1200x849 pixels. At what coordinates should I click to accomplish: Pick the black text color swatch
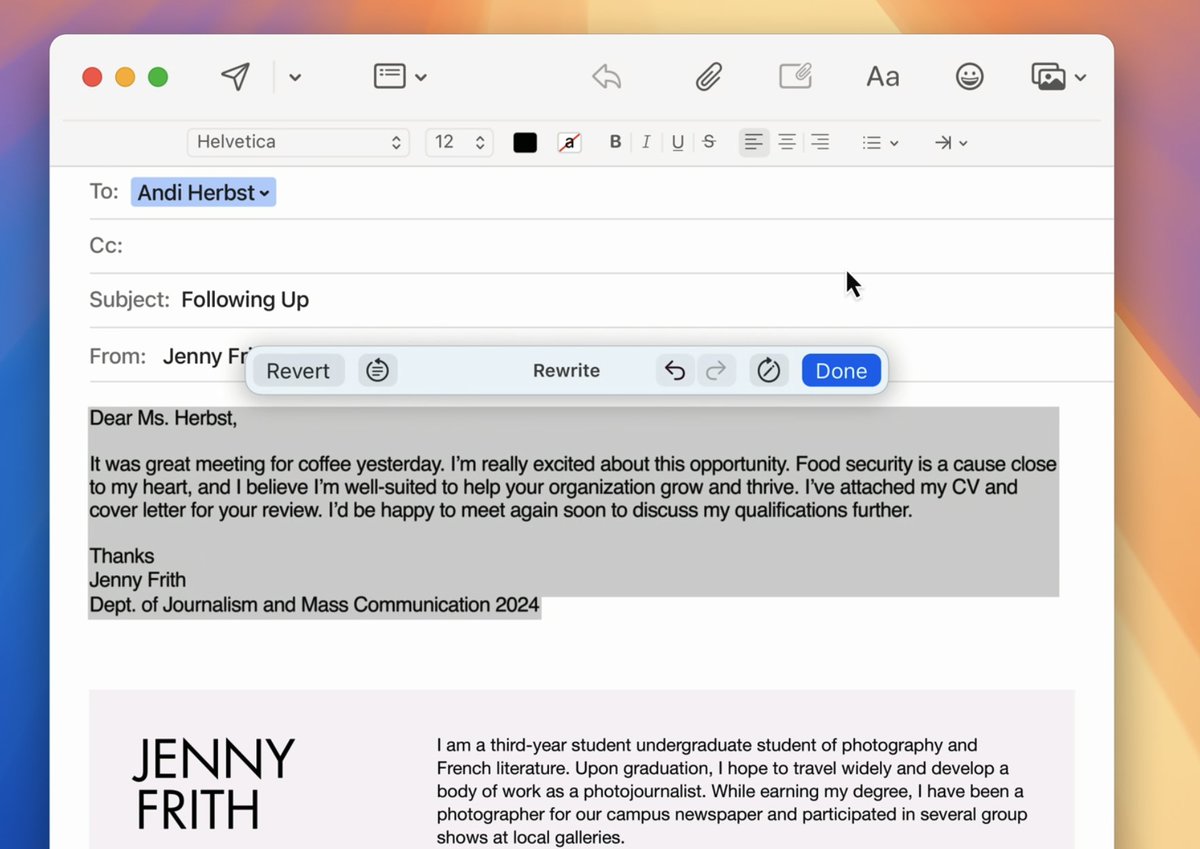click(525, 143)
